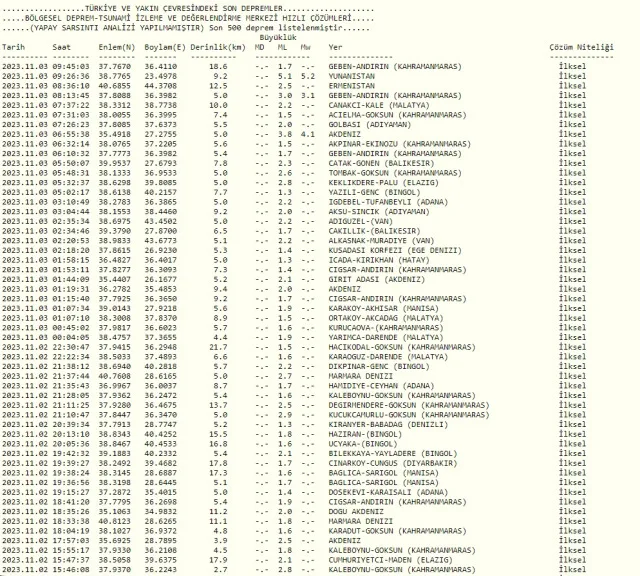640x576 pixels.
Task: Select the YUNANISTAN location entry
Action: (x=351, y=76)
